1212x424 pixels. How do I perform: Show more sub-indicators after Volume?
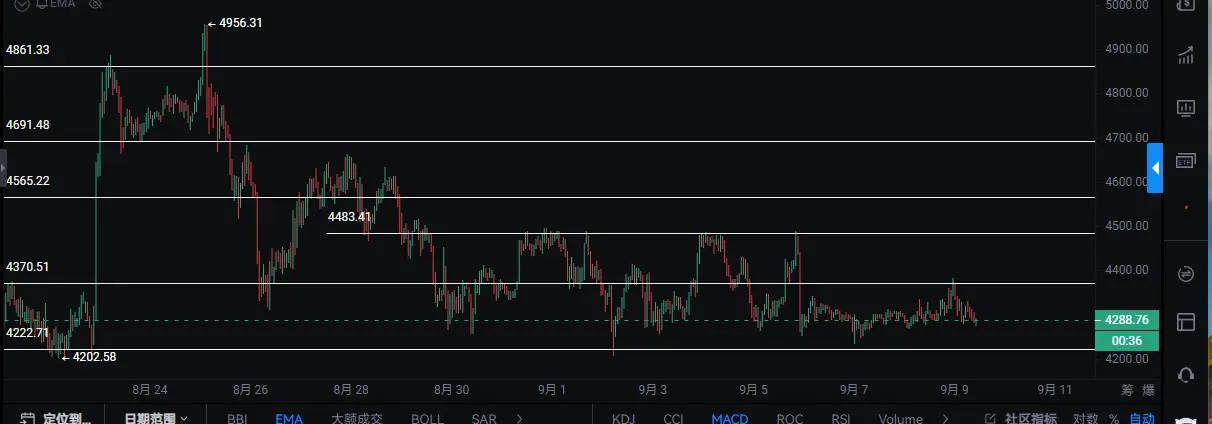pyautogui.click(x=945, y=418)
